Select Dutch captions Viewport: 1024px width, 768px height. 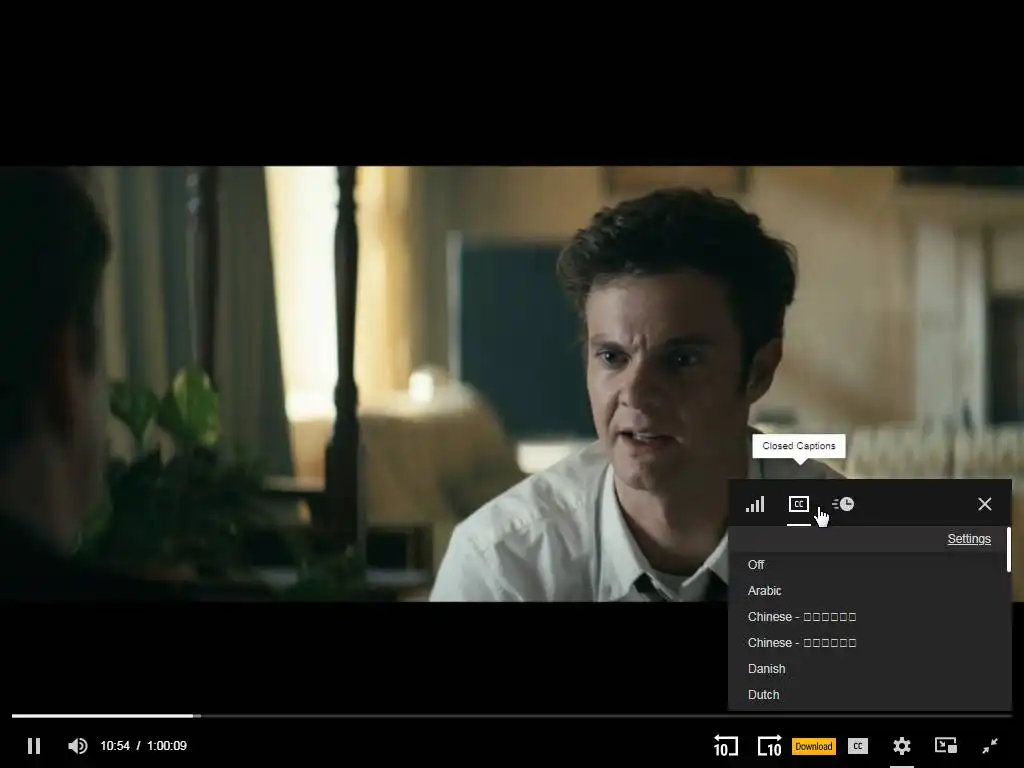click(x=869, y=695)
